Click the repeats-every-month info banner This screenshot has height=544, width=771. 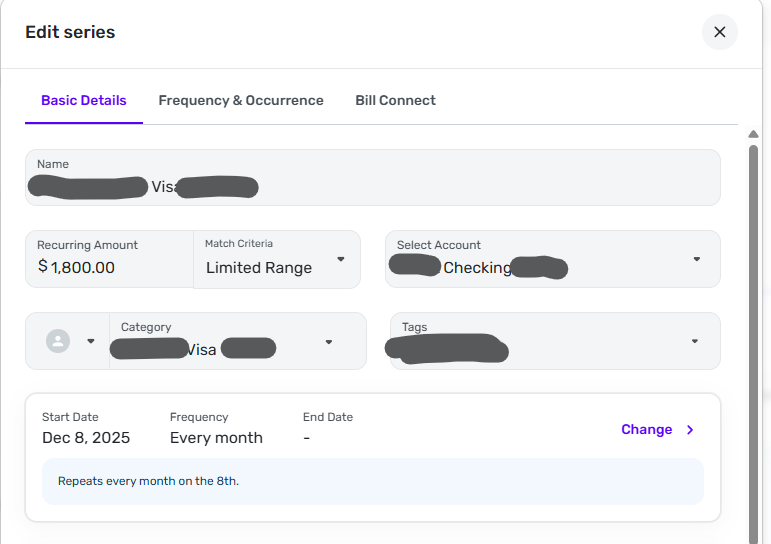[x=372, y=481]
